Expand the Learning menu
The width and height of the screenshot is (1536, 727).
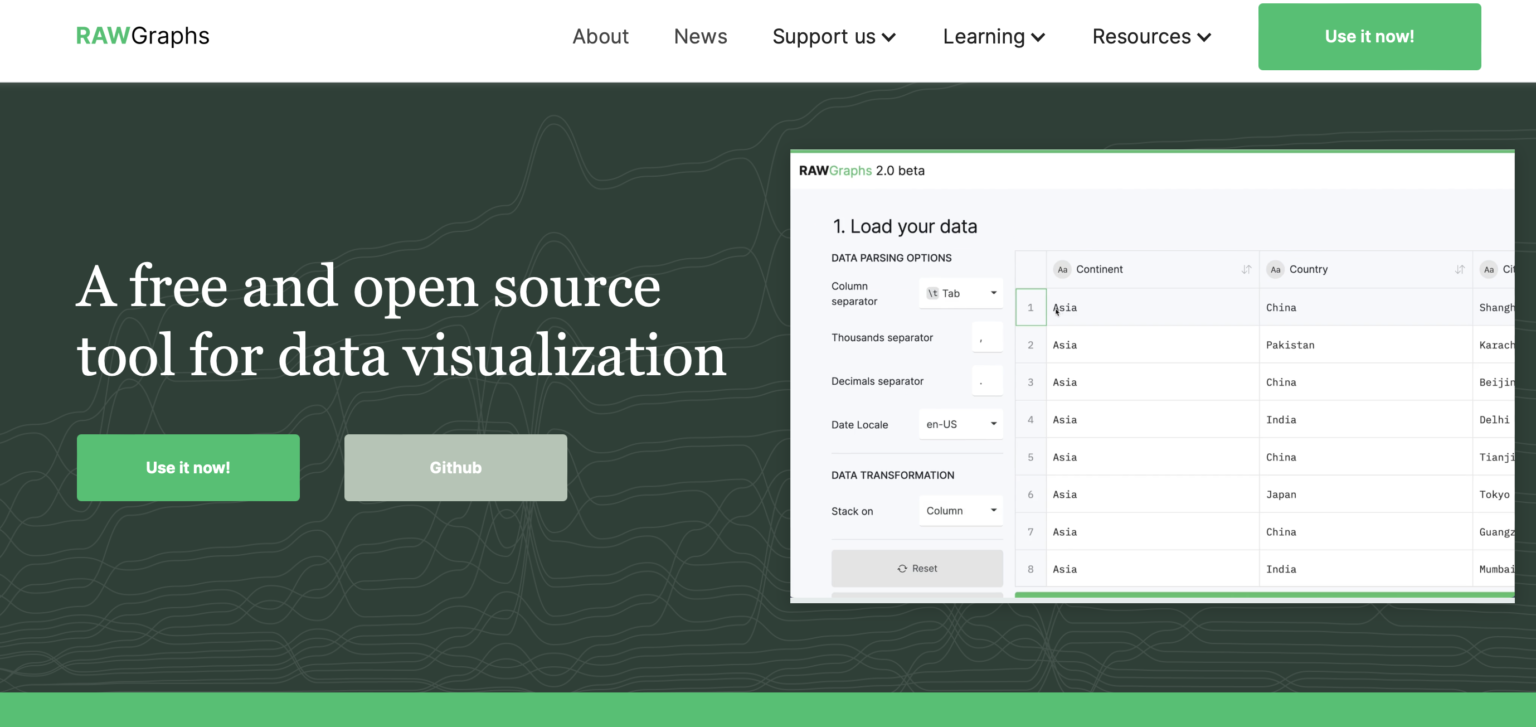pyautogui.click(x=994, y=37)
